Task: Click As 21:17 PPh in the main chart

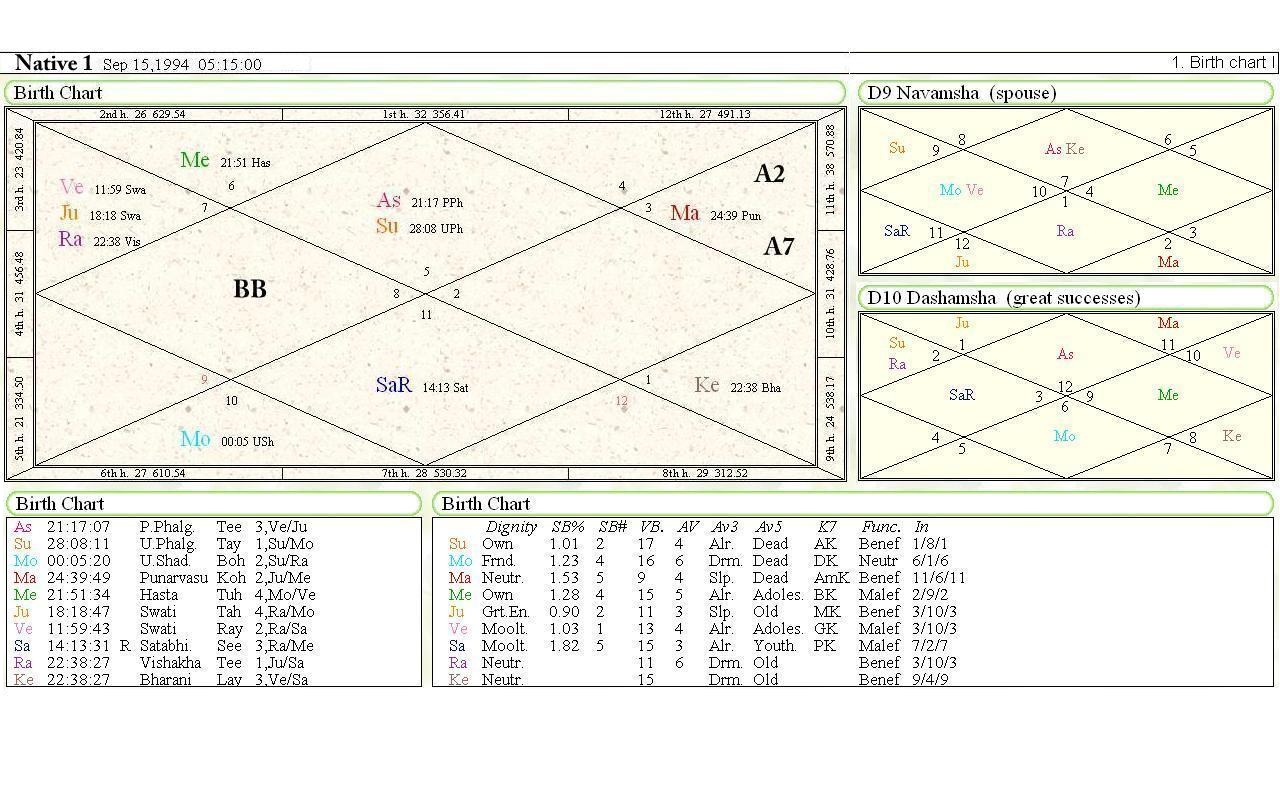Action: pos(419,202)
